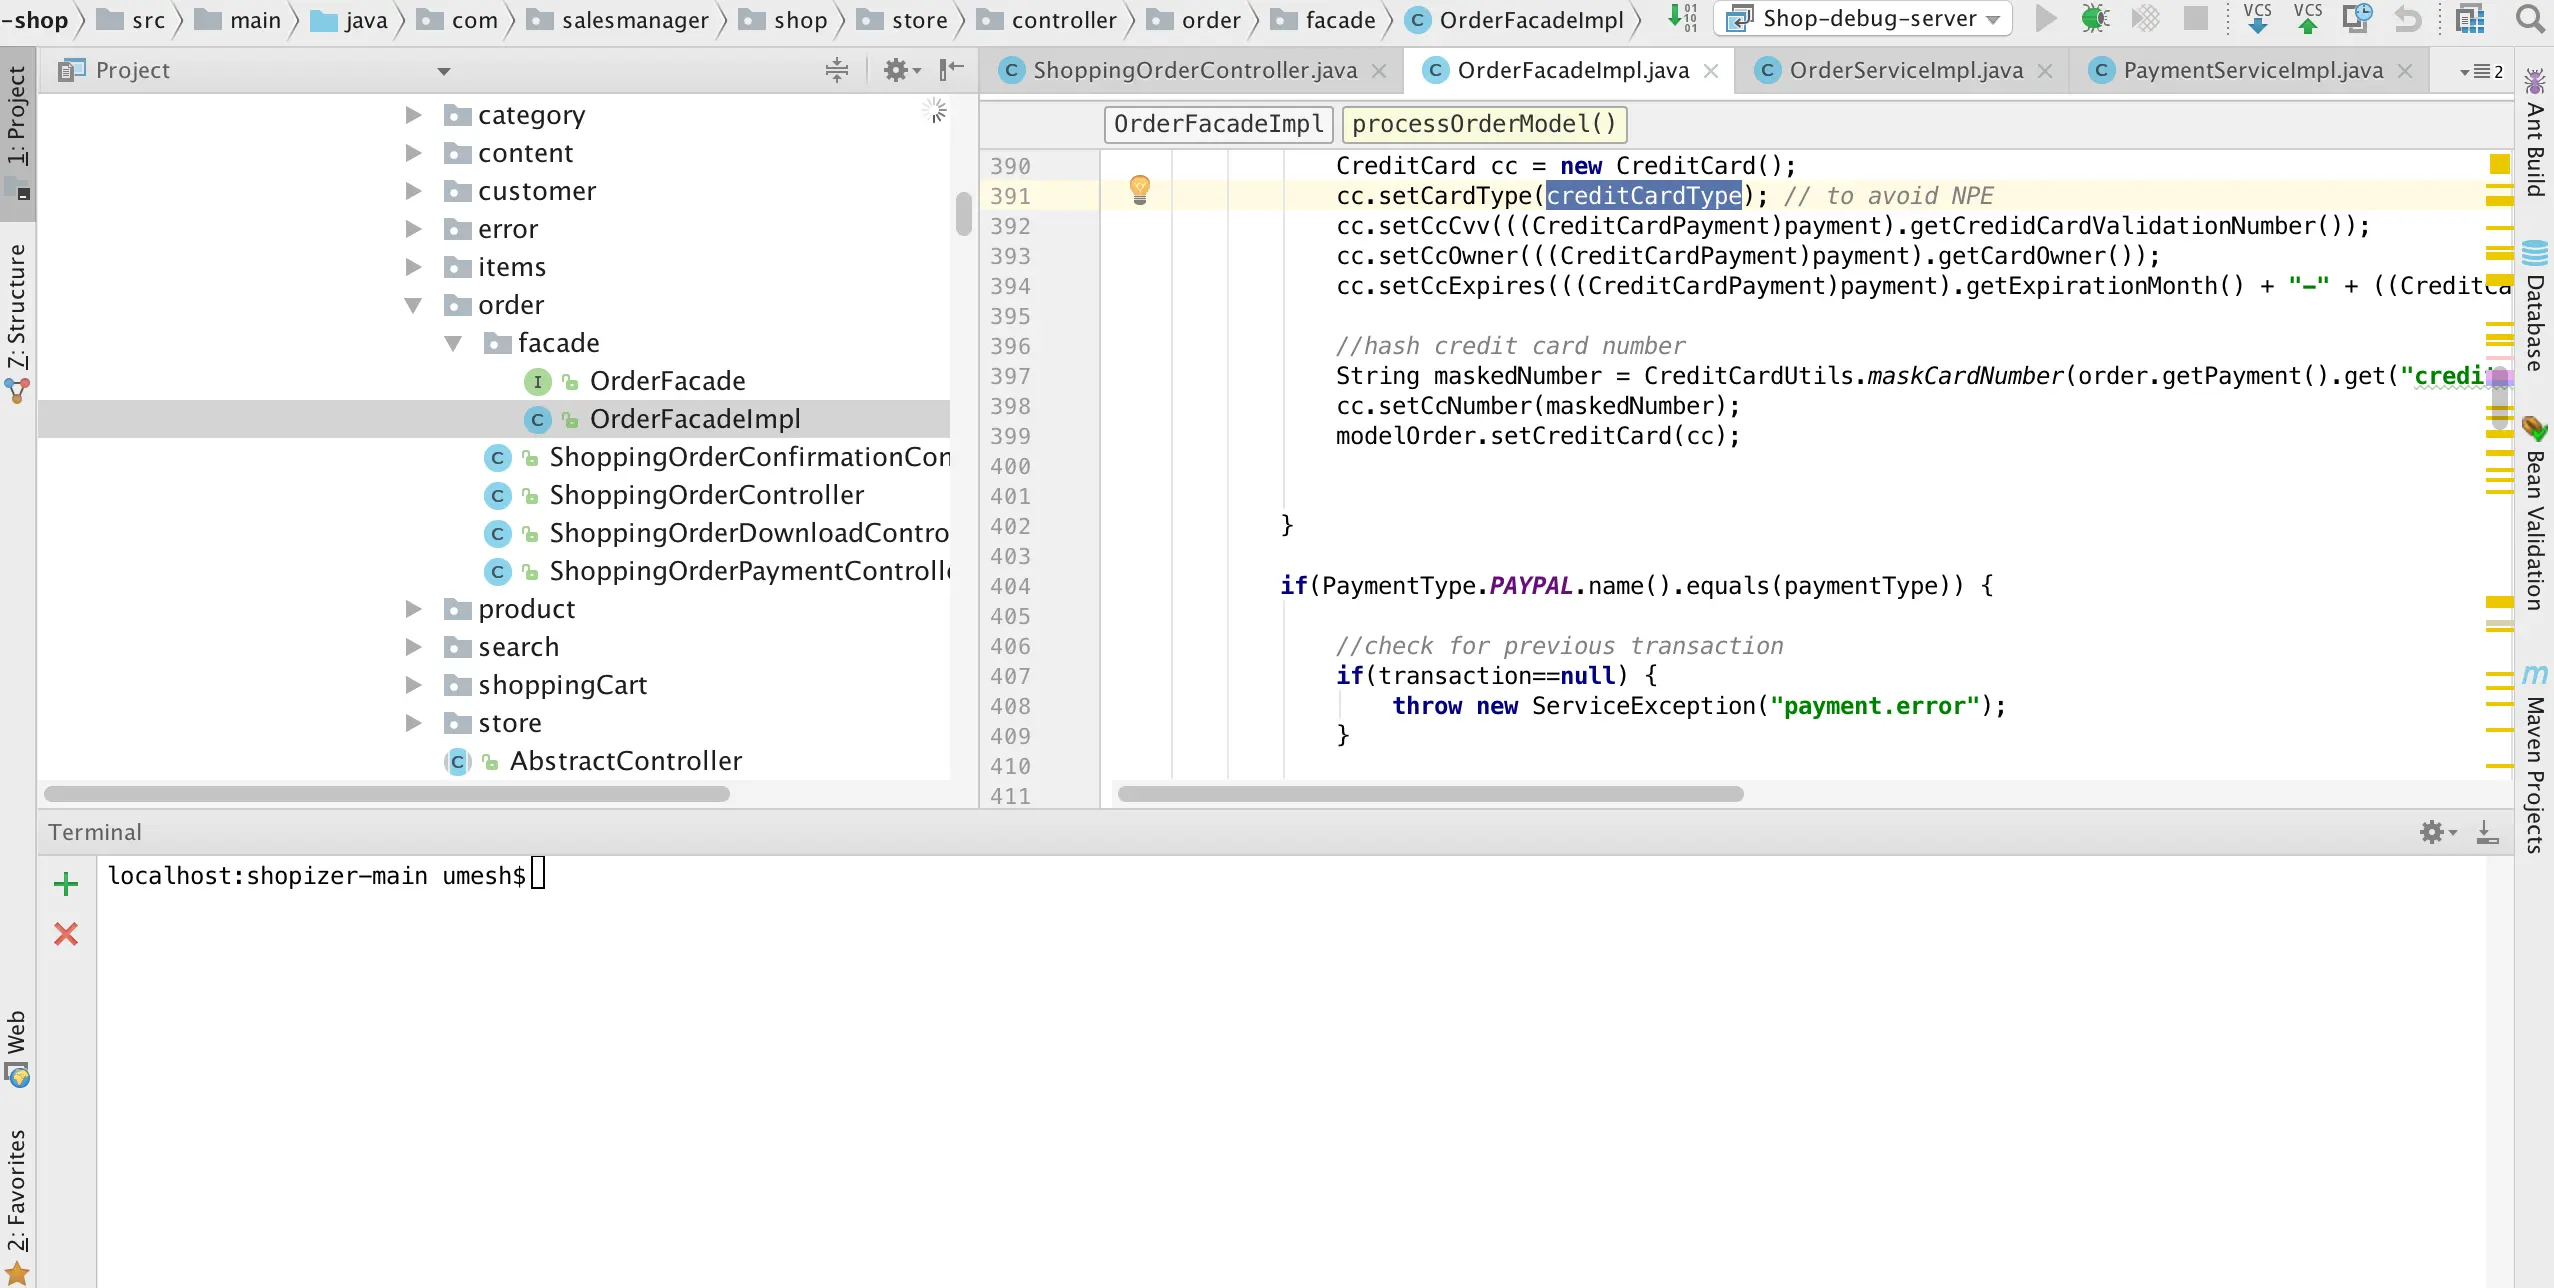Open Bean Validation tool window
This screenshot has width=2554, height=1288.
click(x=2534, y=513)
